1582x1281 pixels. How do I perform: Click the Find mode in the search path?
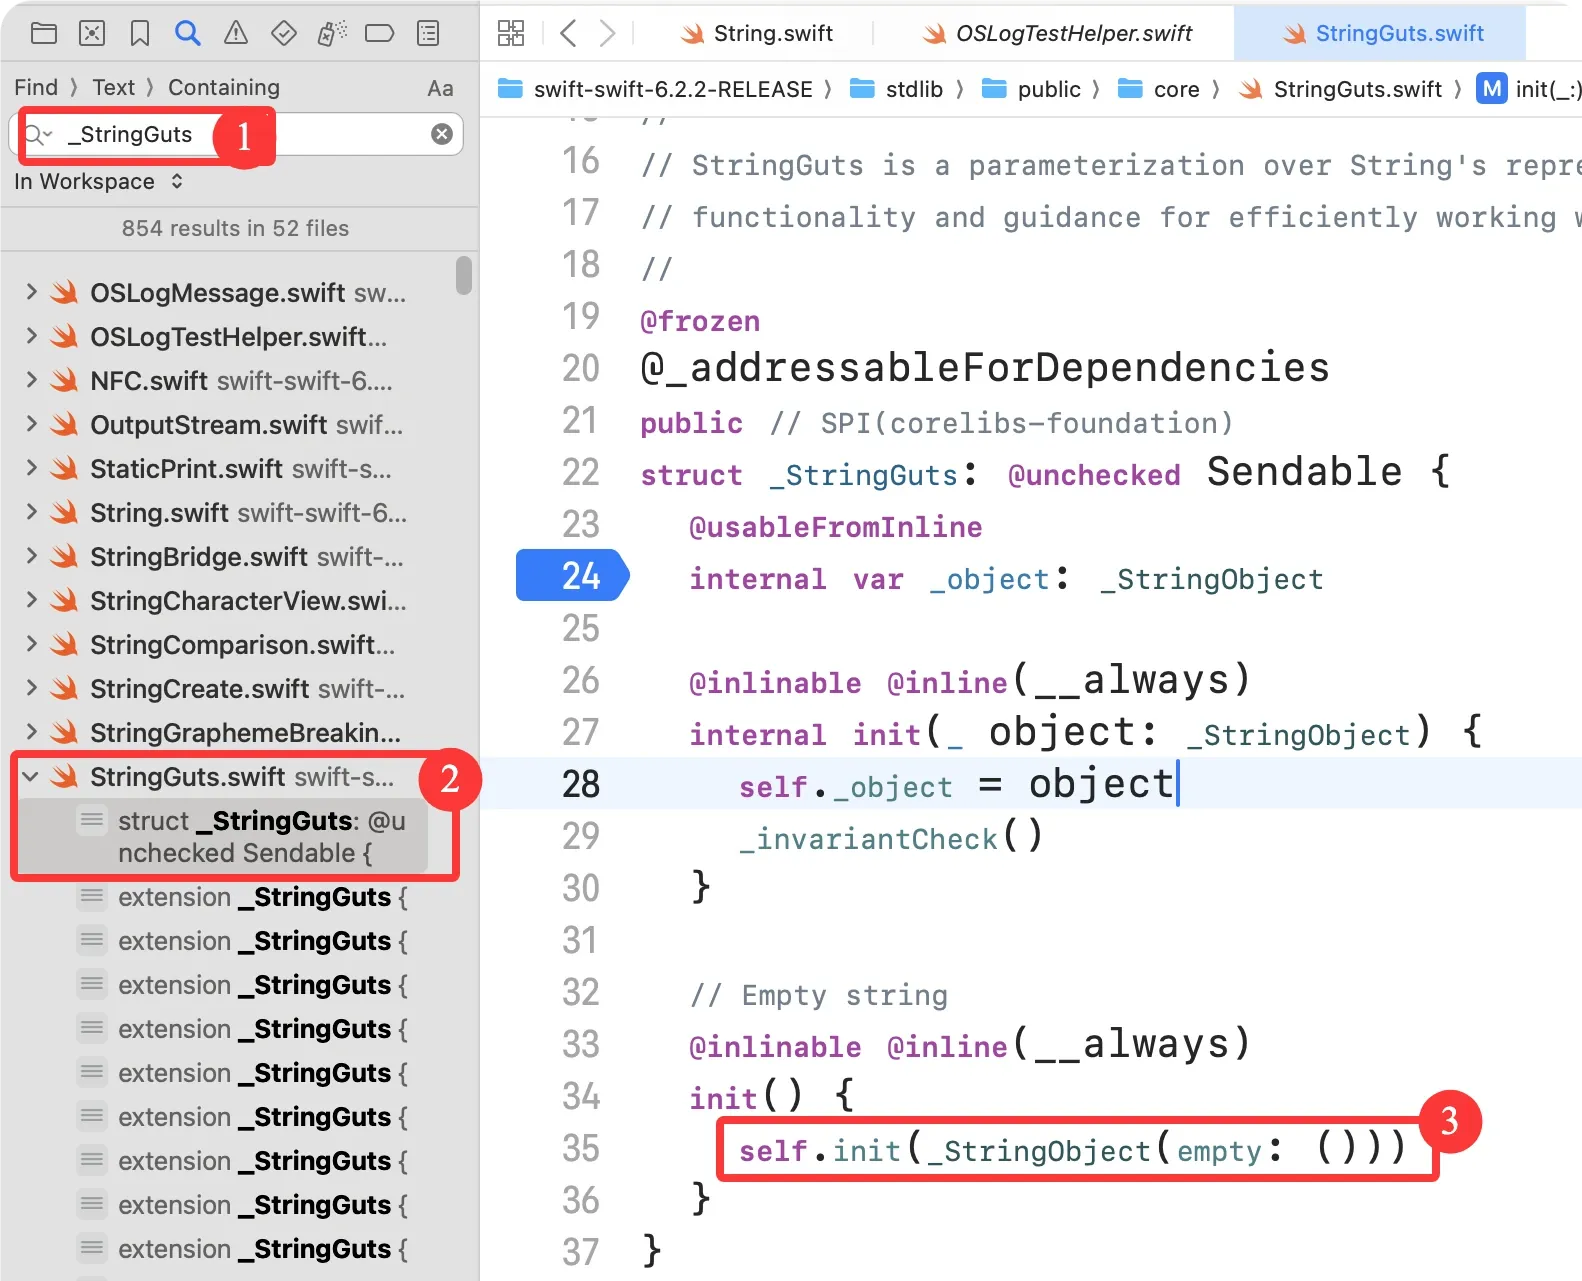pos(36,87)
